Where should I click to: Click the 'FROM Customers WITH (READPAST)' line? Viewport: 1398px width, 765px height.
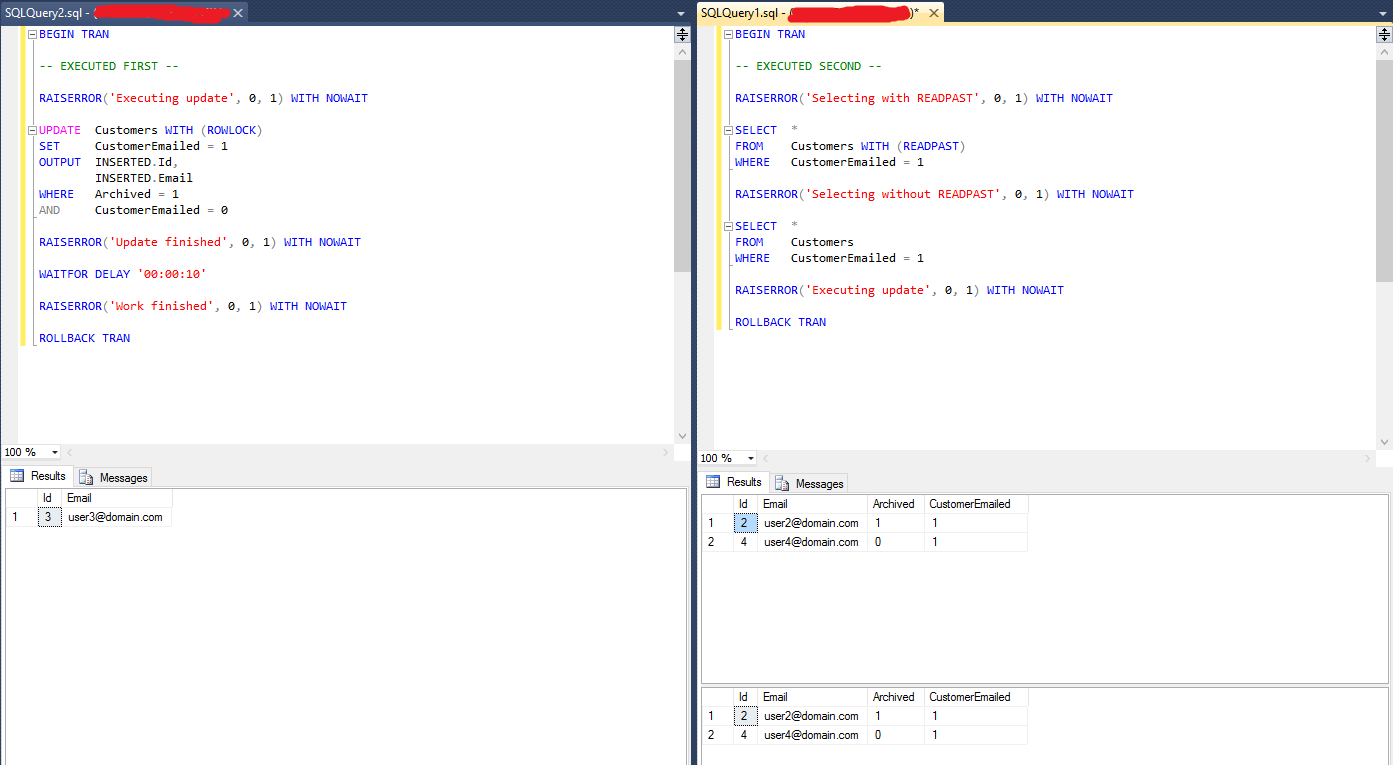click(x=850, y=146)
